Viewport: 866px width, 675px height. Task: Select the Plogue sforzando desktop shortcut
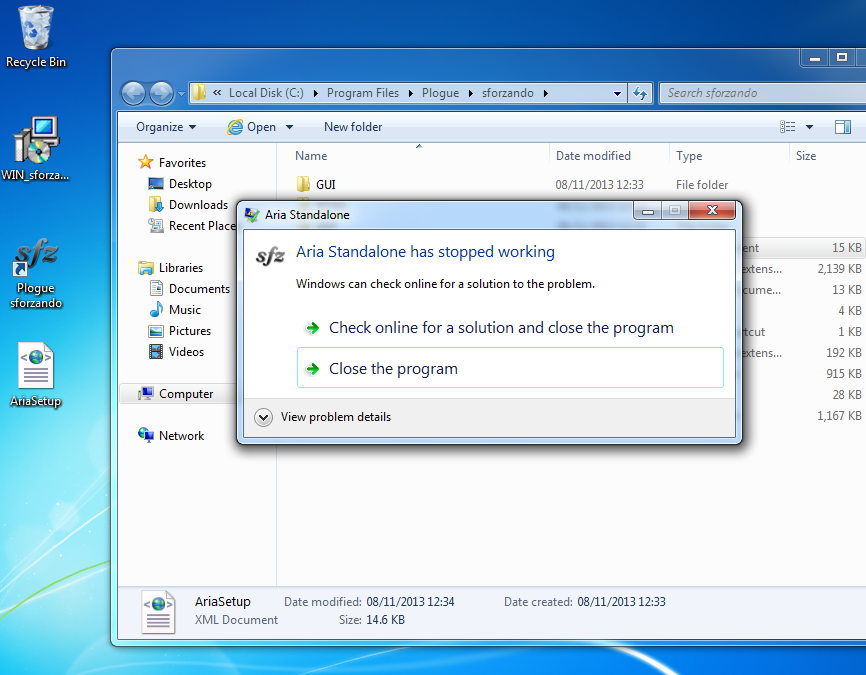pos(35,273)
